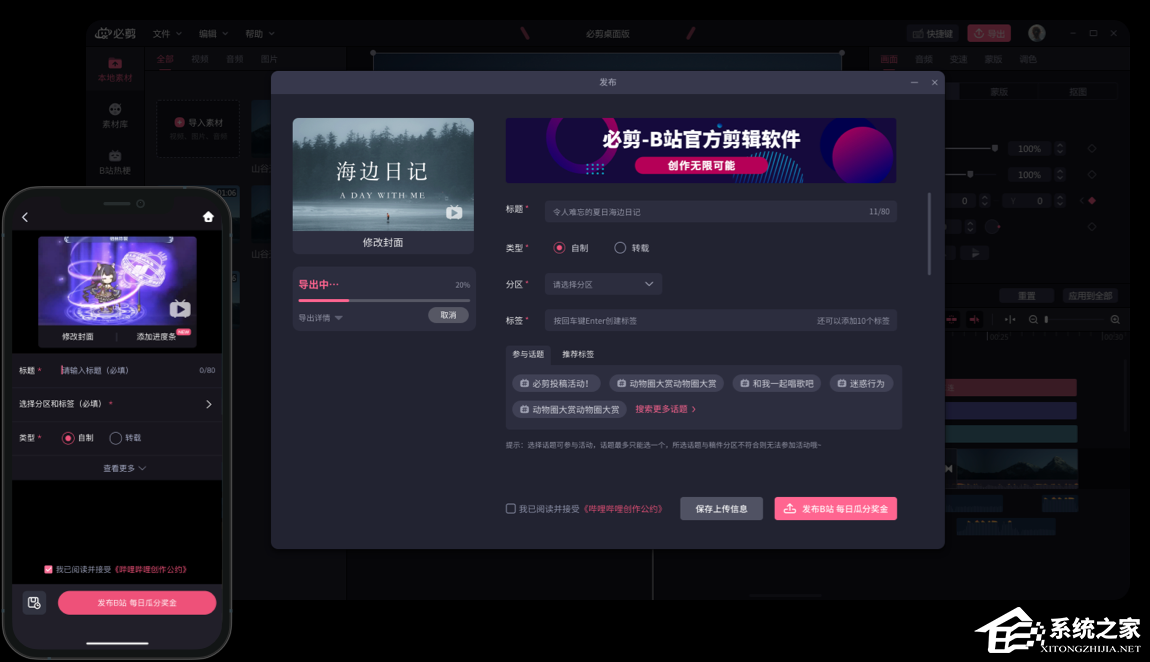Select the 素材库 sidebar icon
The height and width of the screenshot is (662, 1150).
115,108
